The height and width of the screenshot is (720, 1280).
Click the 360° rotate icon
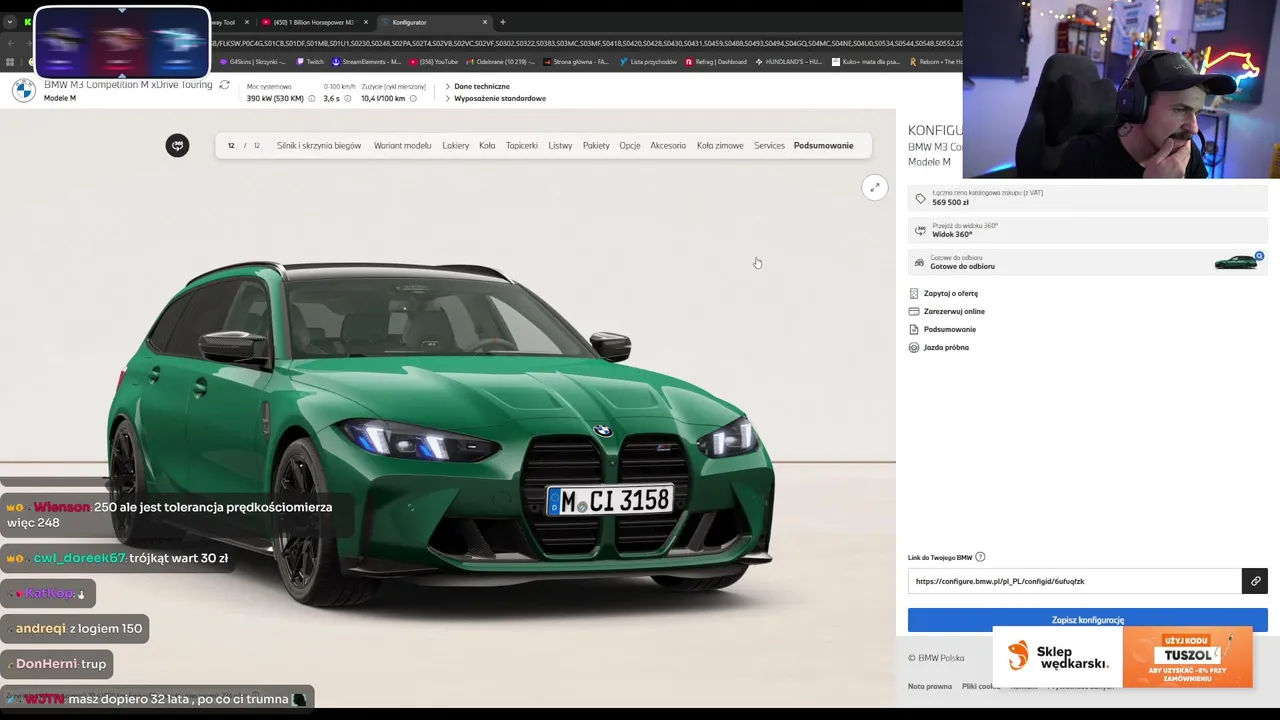(x=920, y=230)
